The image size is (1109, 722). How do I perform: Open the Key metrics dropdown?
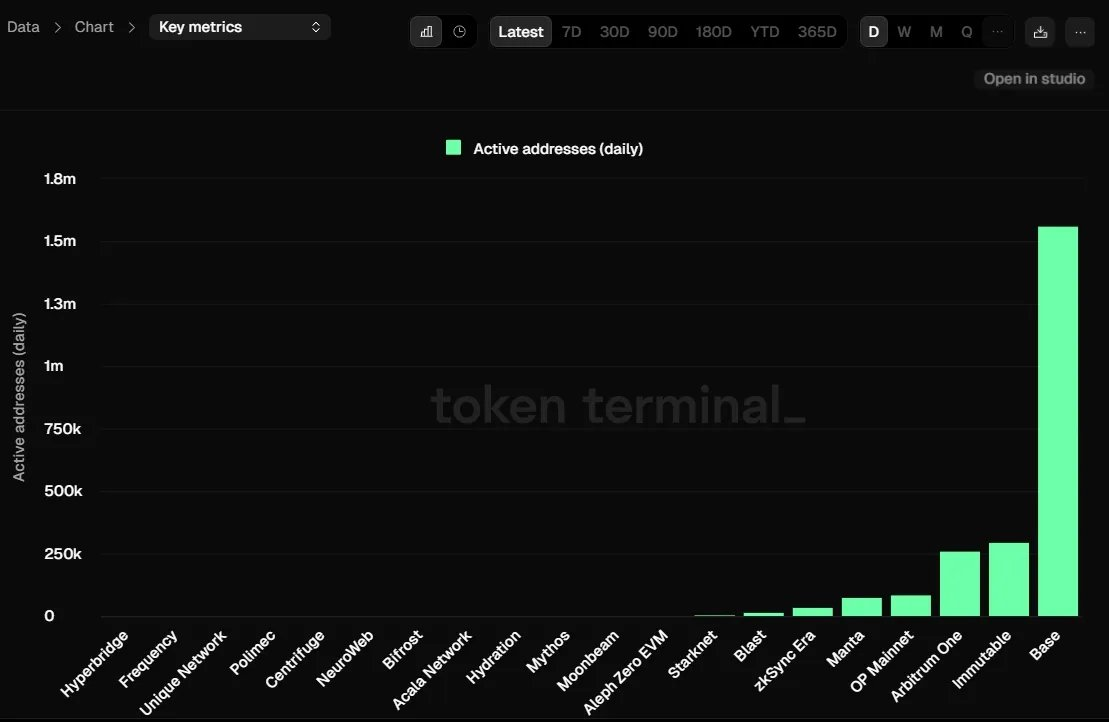pyautogui.click(x=240, y=27)
